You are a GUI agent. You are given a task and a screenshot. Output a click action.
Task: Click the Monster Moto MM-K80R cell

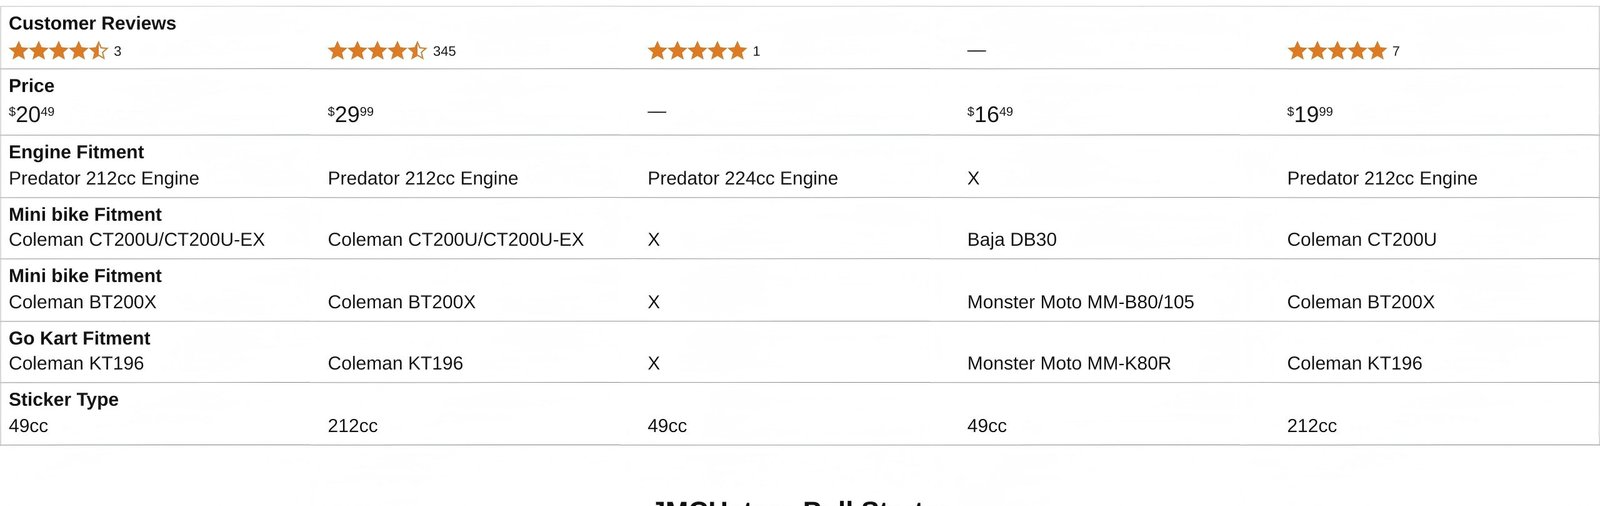(x=1068, y=363)
